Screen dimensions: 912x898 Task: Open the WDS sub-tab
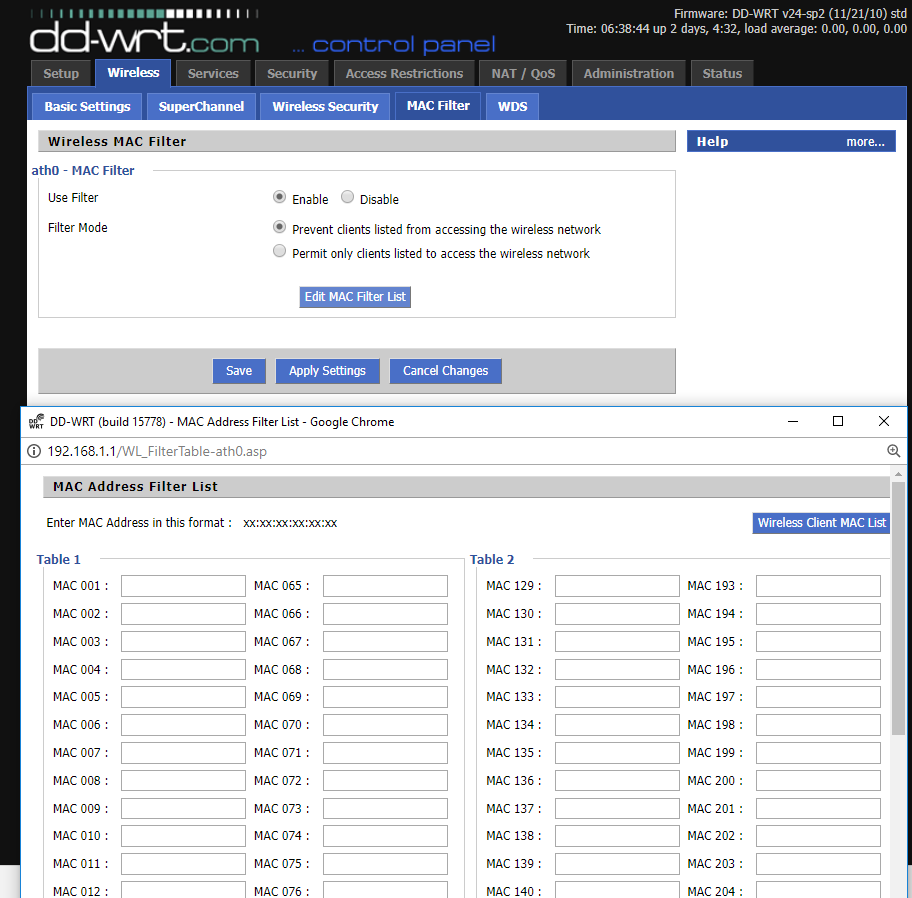(x=512, y=106)
